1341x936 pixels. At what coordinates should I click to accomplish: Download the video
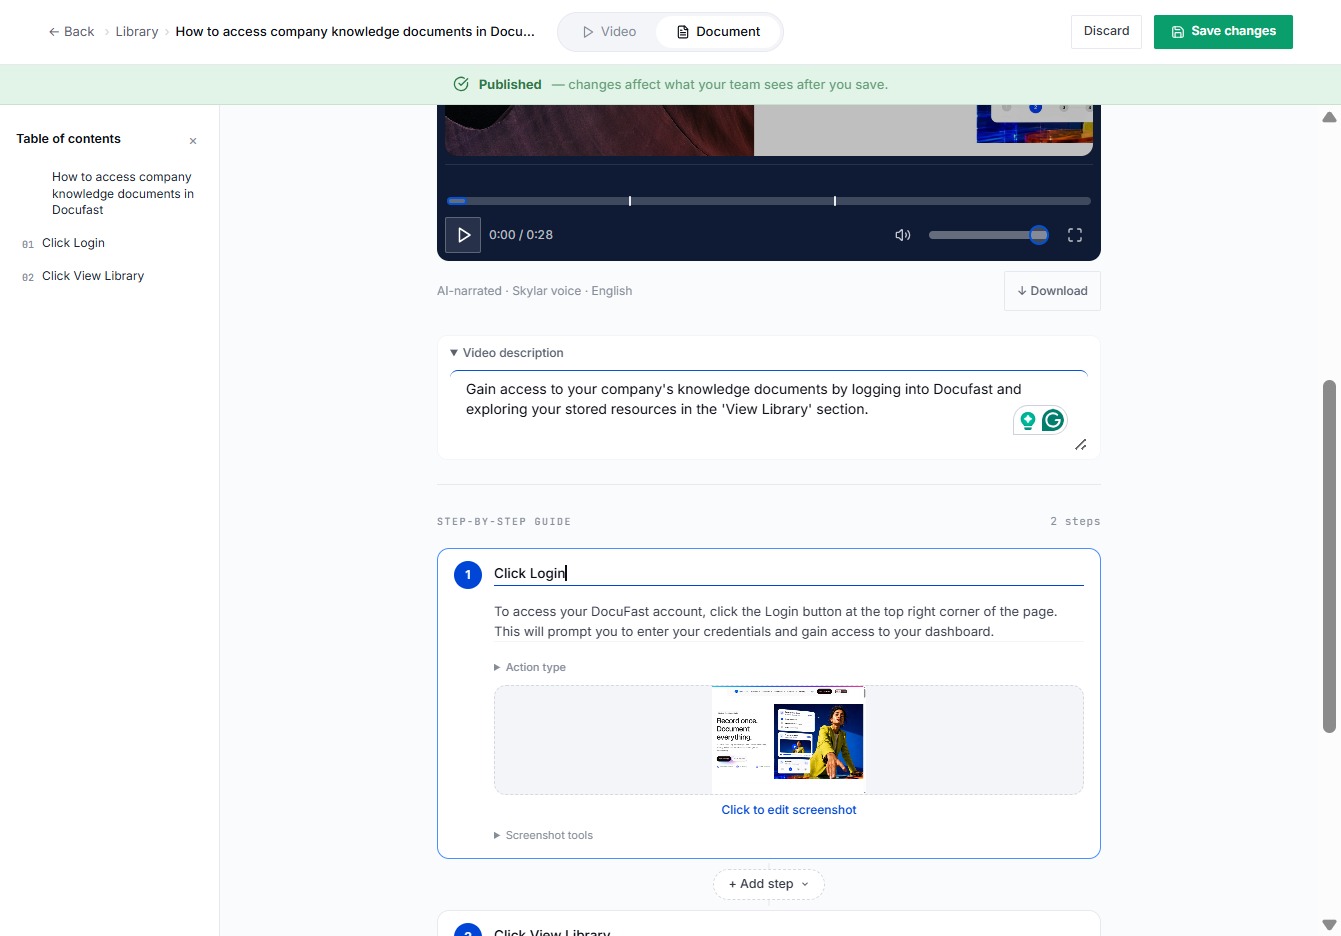click(1052, 291)
